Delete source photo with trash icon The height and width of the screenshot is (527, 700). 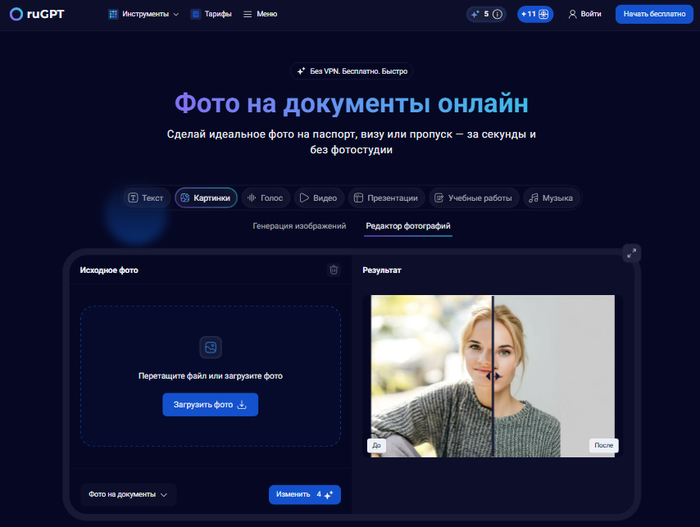[334, 270]
